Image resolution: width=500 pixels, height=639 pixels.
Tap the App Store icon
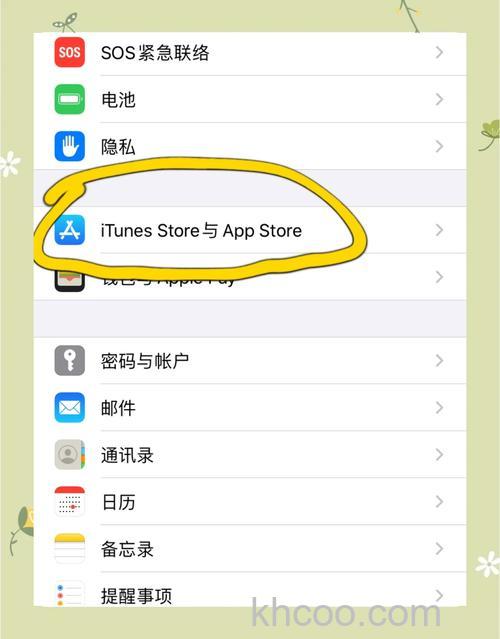coord(70,230)
